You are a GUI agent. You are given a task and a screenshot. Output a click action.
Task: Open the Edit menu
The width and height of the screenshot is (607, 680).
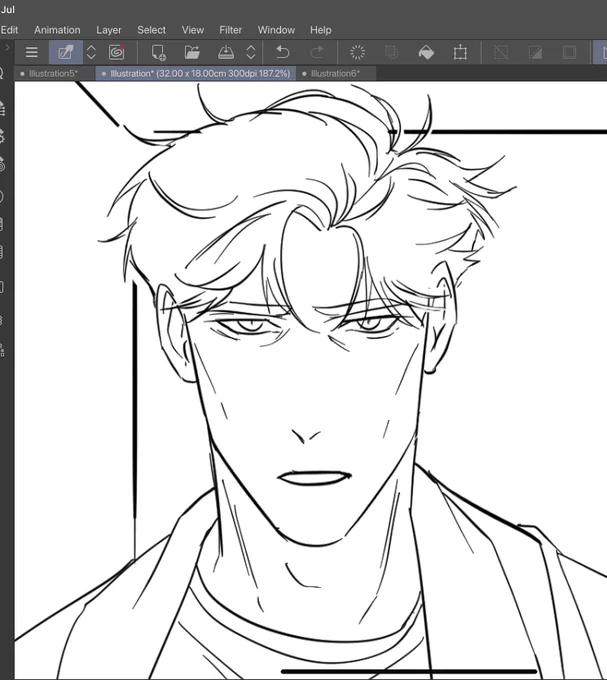tap(9, 30)
